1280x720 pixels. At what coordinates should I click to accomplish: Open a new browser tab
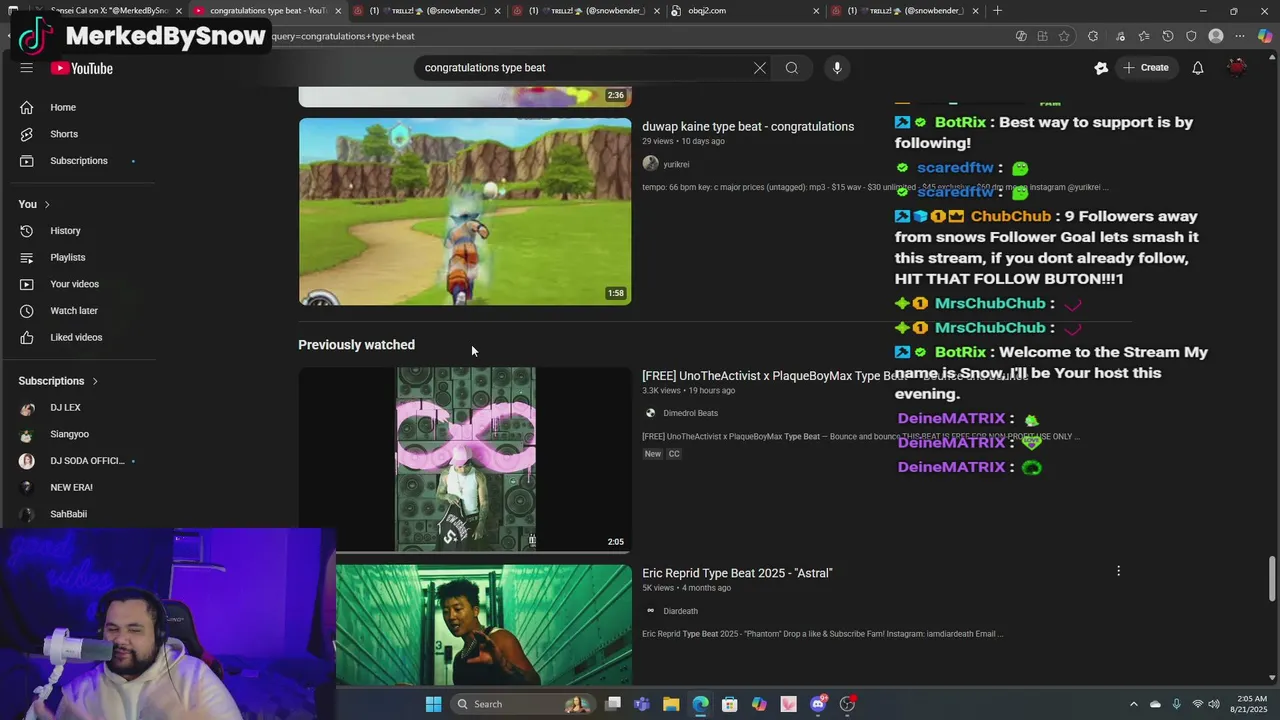[x=997, y=11]
